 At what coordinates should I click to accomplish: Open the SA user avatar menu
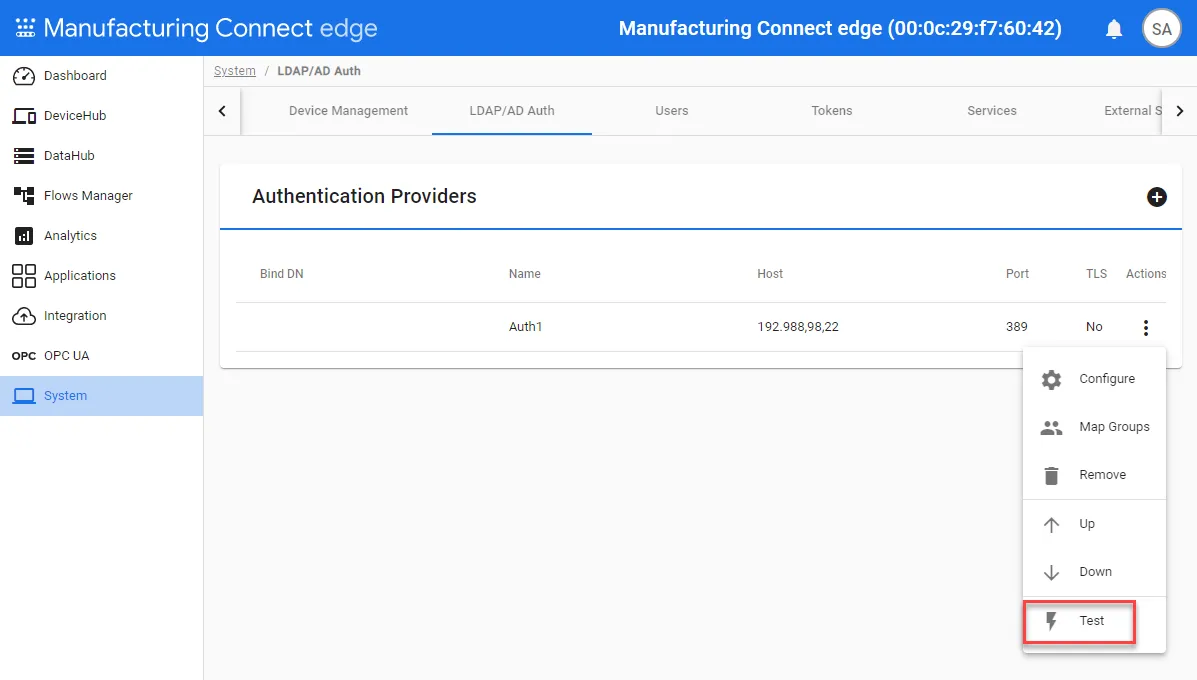pyautogui.click(x=1161, y=29)
